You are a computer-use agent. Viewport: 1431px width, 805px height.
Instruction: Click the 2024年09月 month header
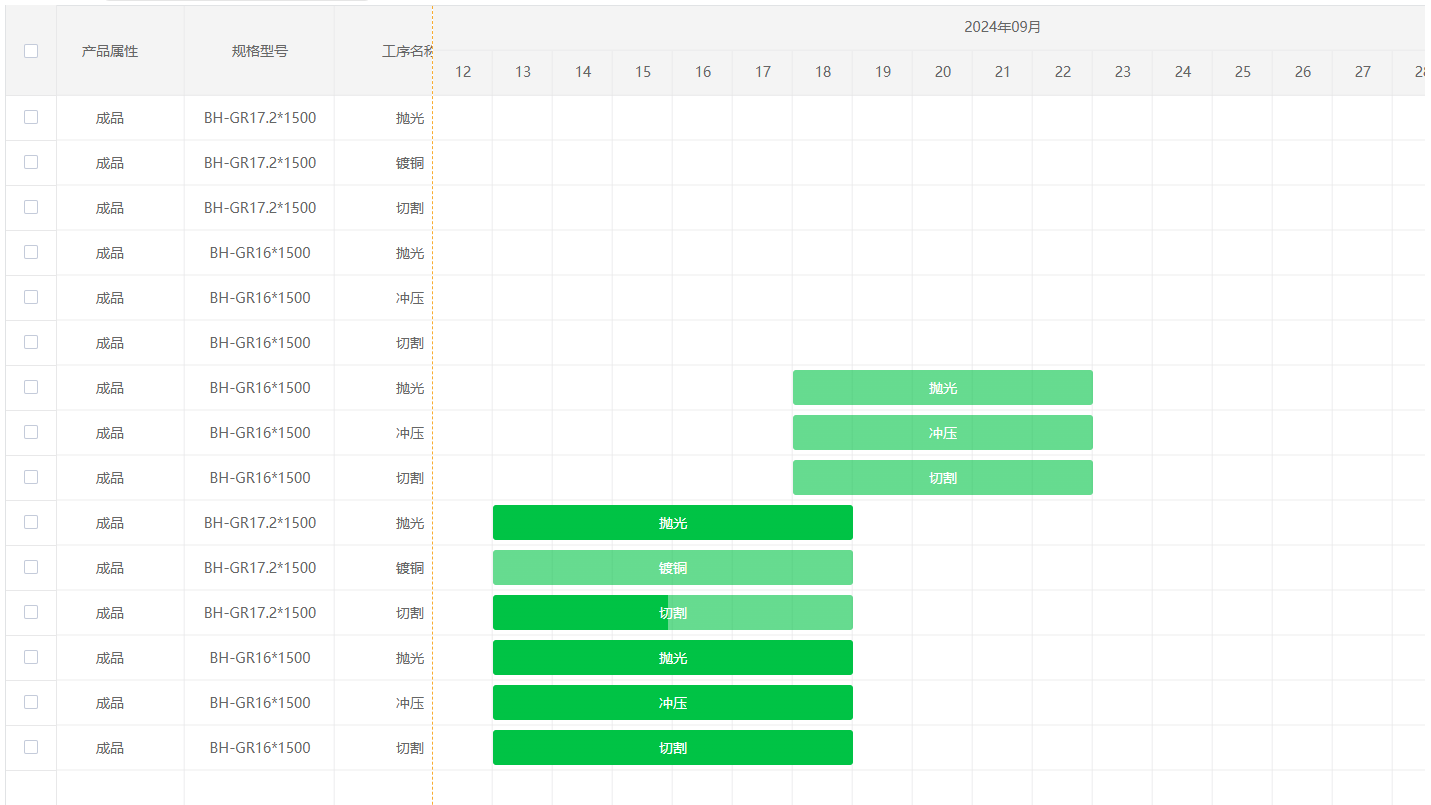point(1002,27)
